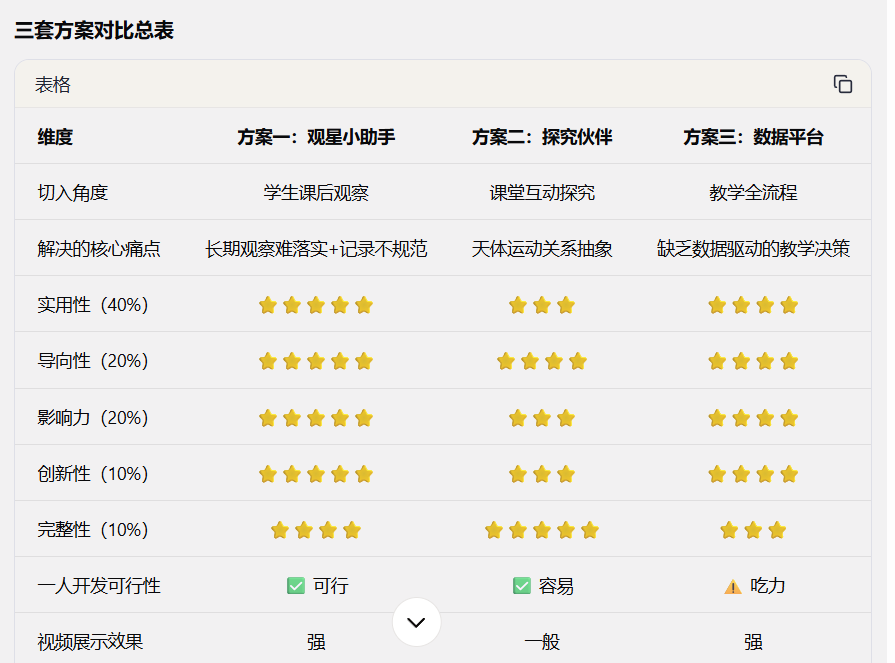Click the 创新性（10%） row label

pyautogui.click(x=93, y=474)
